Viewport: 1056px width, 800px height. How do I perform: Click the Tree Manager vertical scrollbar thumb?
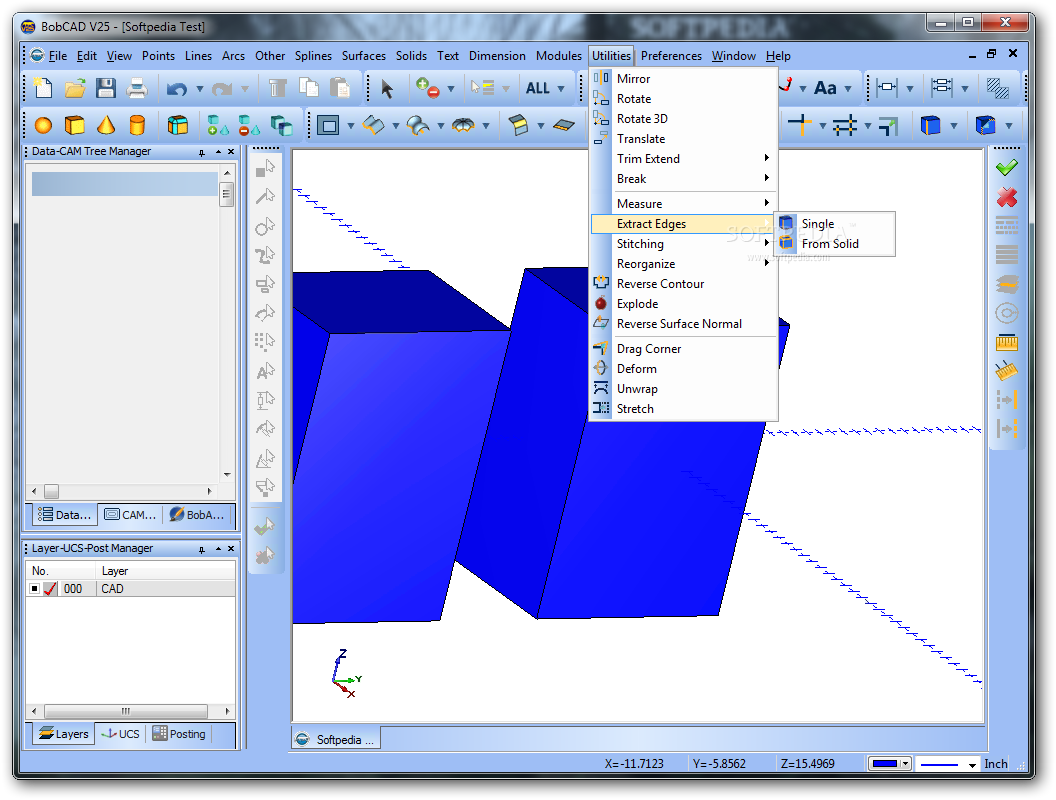[227, 195]
